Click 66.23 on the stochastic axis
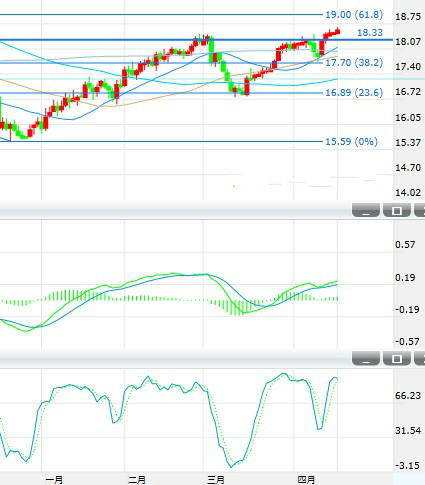 coord(408,396)
